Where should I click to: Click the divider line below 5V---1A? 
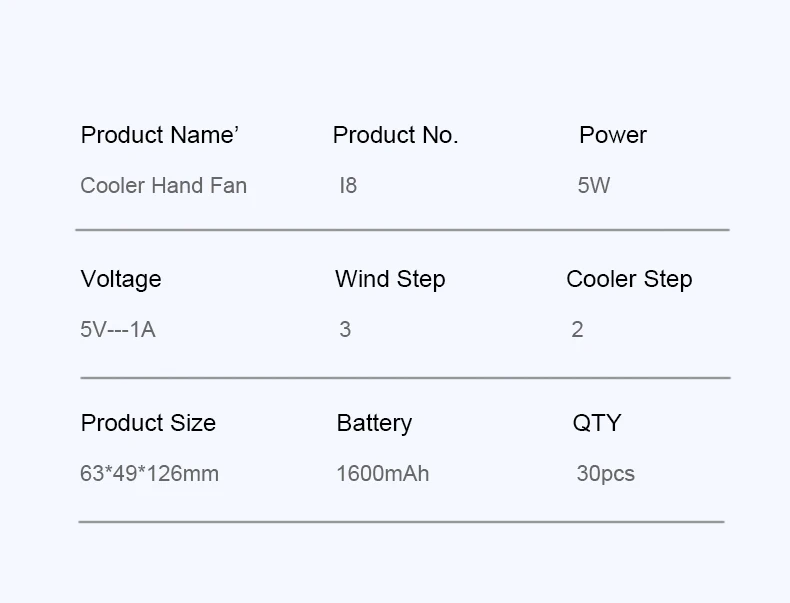[405, 378]
